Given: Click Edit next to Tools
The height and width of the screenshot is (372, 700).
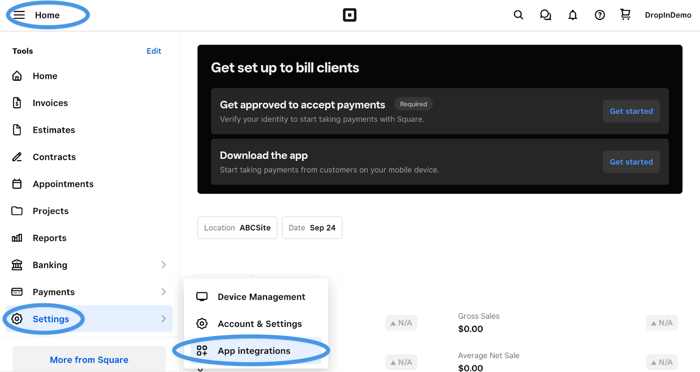Looking at the screenshot, I should click(x=154, y=51).
